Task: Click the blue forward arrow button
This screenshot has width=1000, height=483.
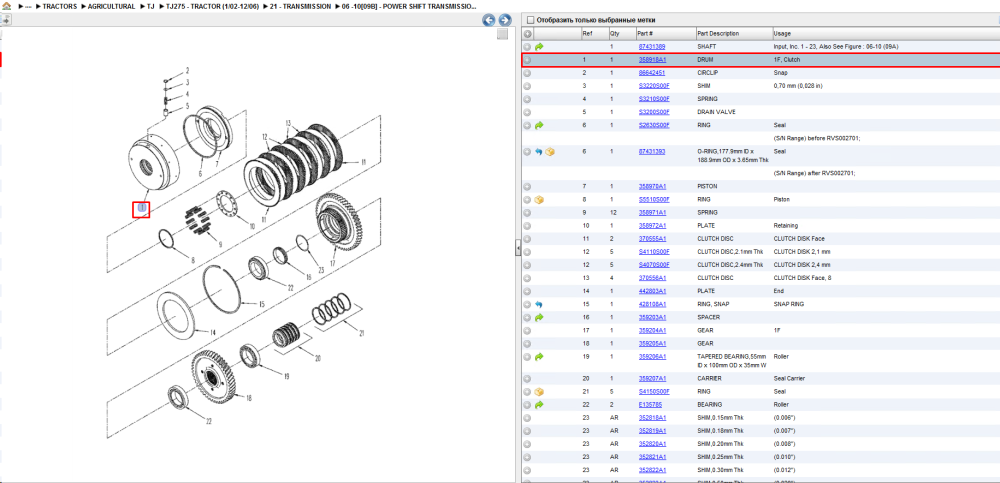Action: pyautogui.click(x=504, y=20)
